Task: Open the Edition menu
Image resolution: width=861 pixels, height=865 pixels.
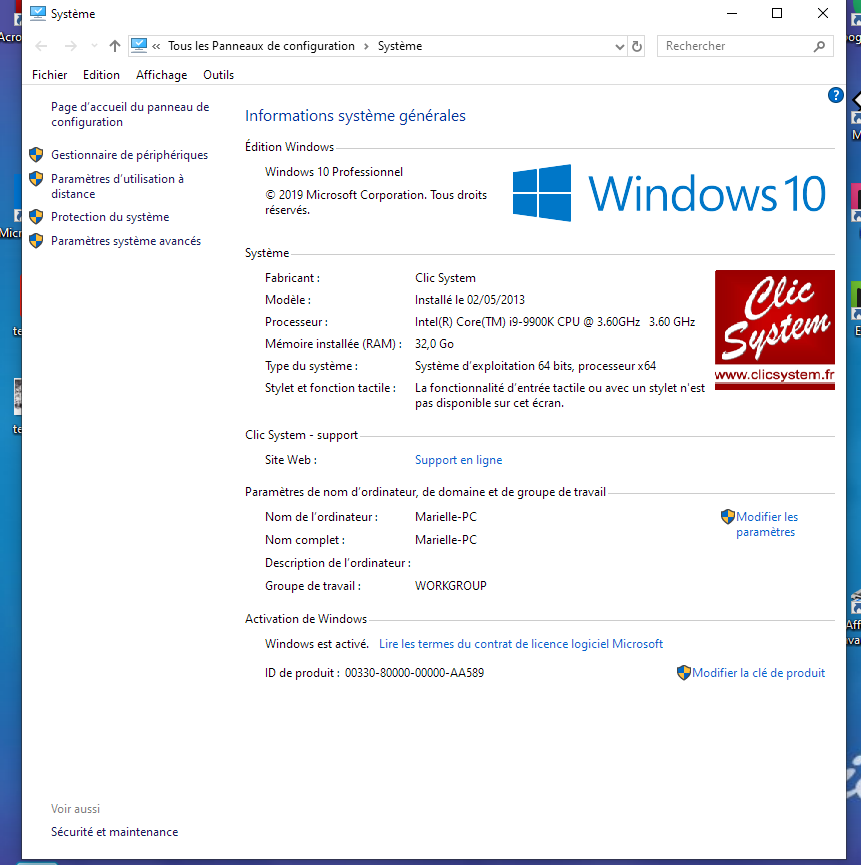Action: coord(101,75)
